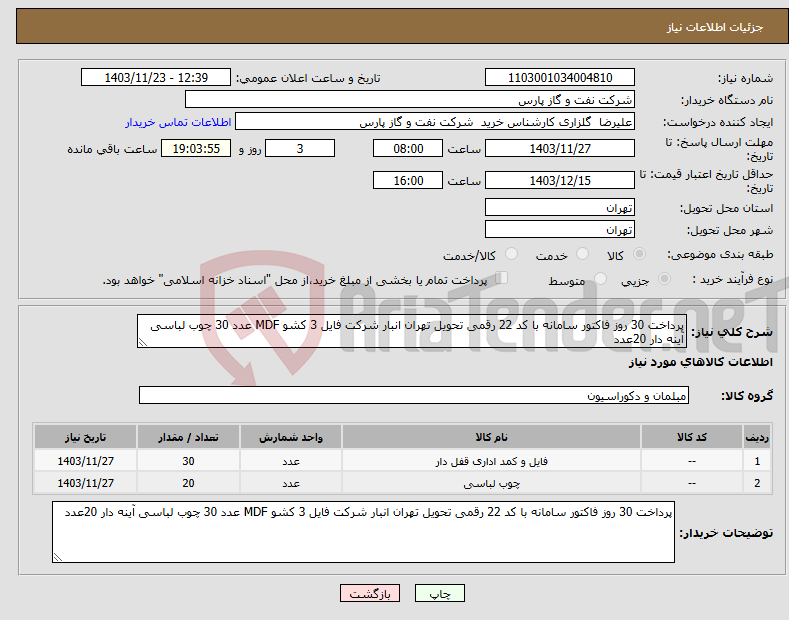Click the price validity date 1403/12/15 field
789x620 pixels.
(560, 180)
